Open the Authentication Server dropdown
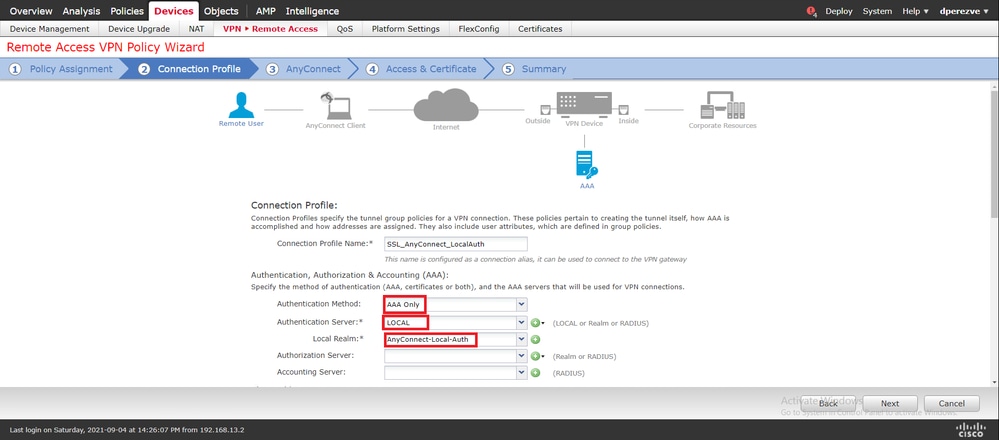Image resolution: width=999 pixels, height=440 pixels. [x=522, y=322]
